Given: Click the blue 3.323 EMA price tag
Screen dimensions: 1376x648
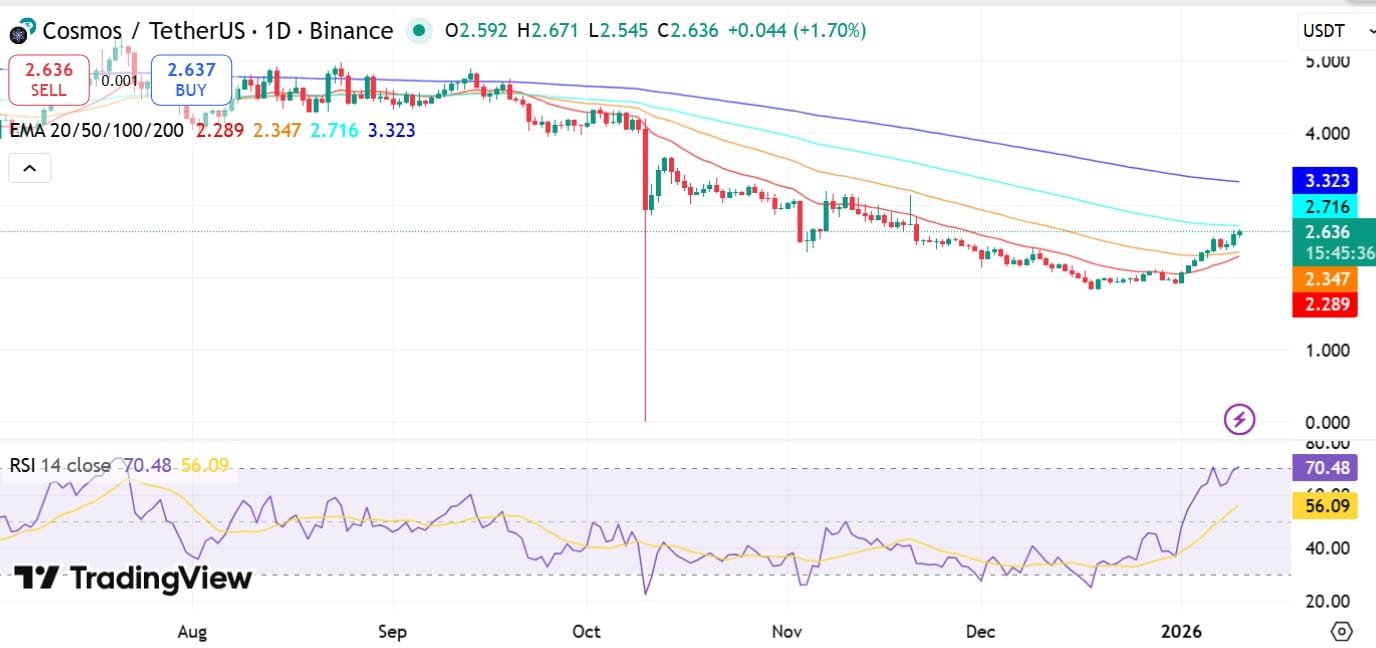Looking at the screenshot, I should point(1325,181).
